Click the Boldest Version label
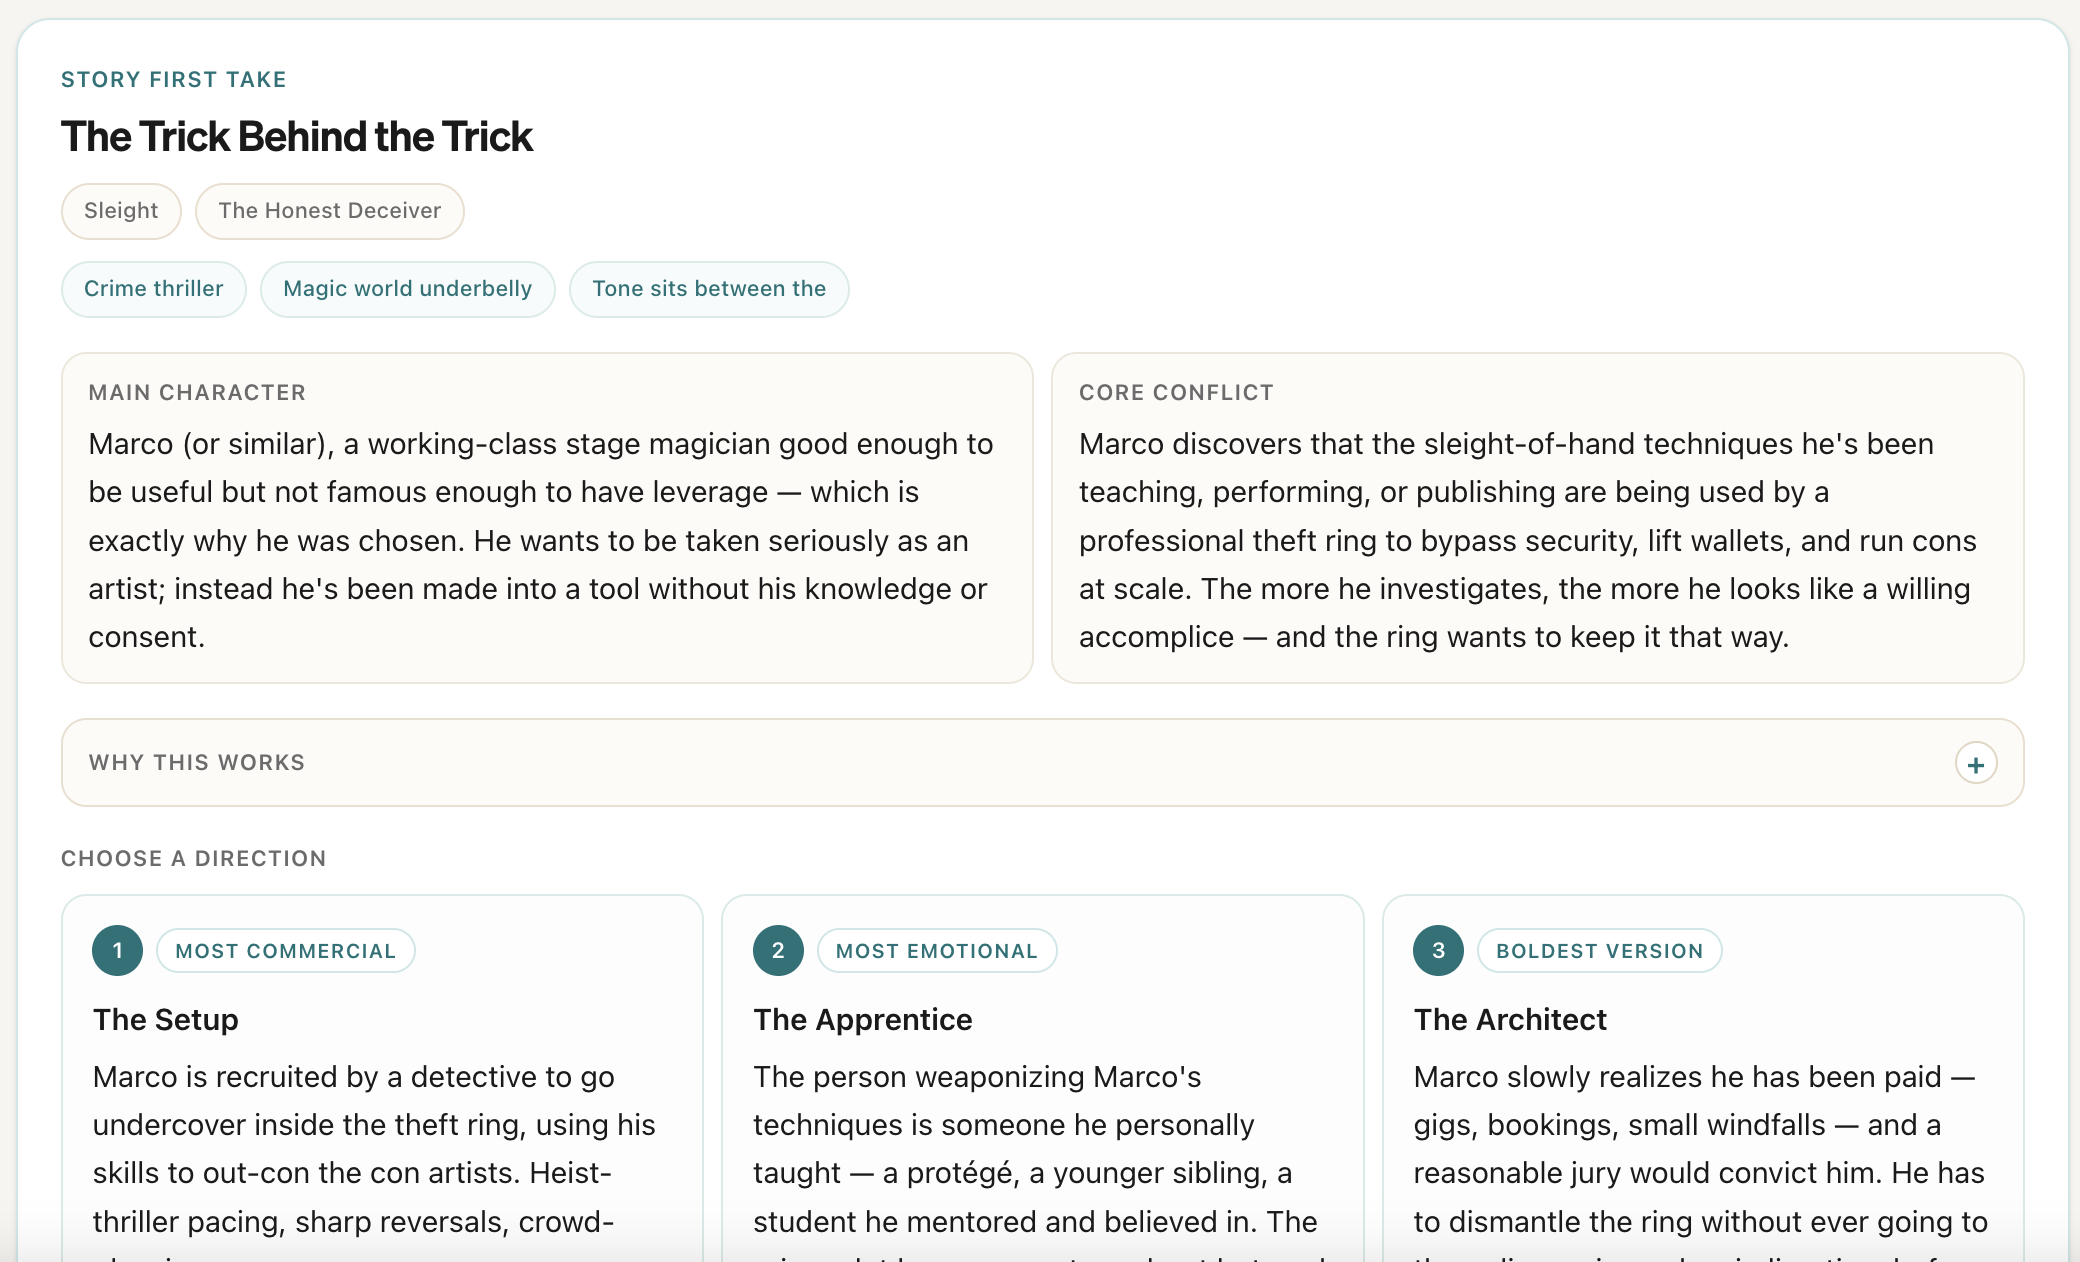The image size is (2080, 1262). pyautogui.click(x=1600, y=951)
